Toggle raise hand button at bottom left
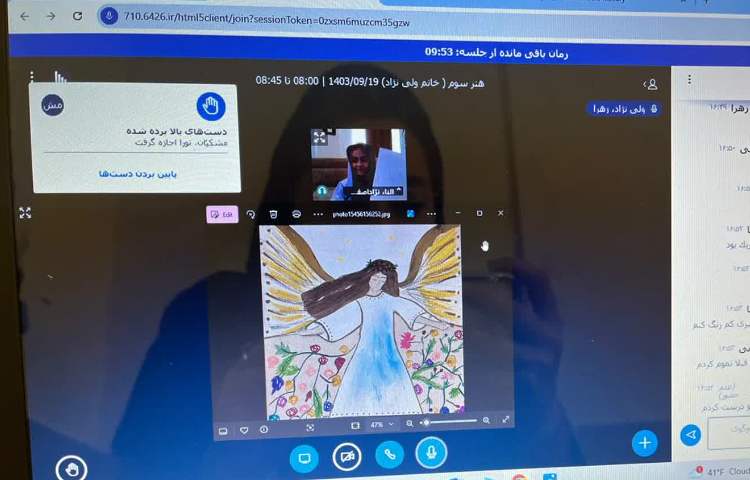This screenshot has height=480, width=750. tap(71, 469)
